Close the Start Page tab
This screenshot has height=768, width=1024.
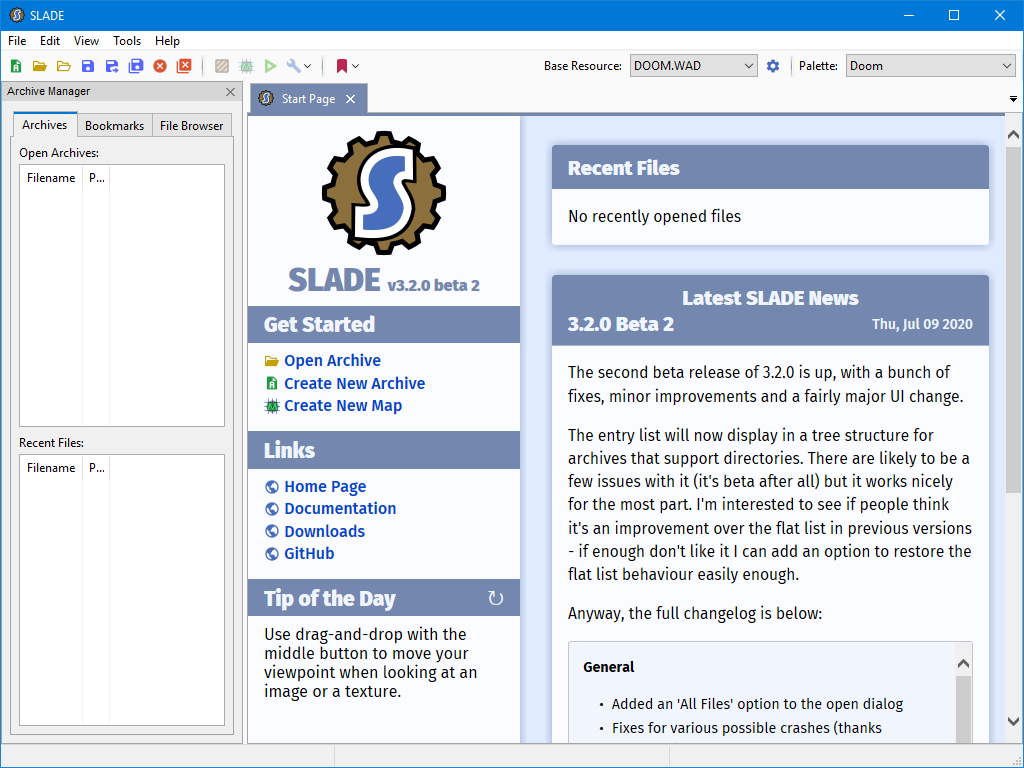(x=351, y=99)
